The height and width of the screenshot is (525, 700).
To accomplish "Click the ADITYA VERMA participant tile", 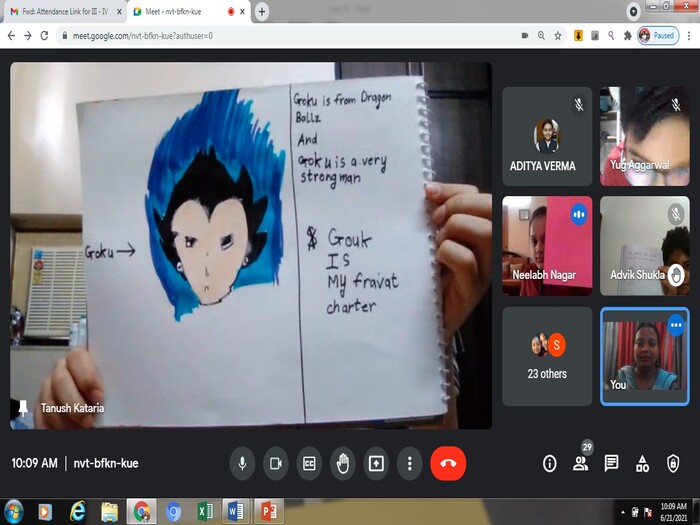I will pos(547,136).
